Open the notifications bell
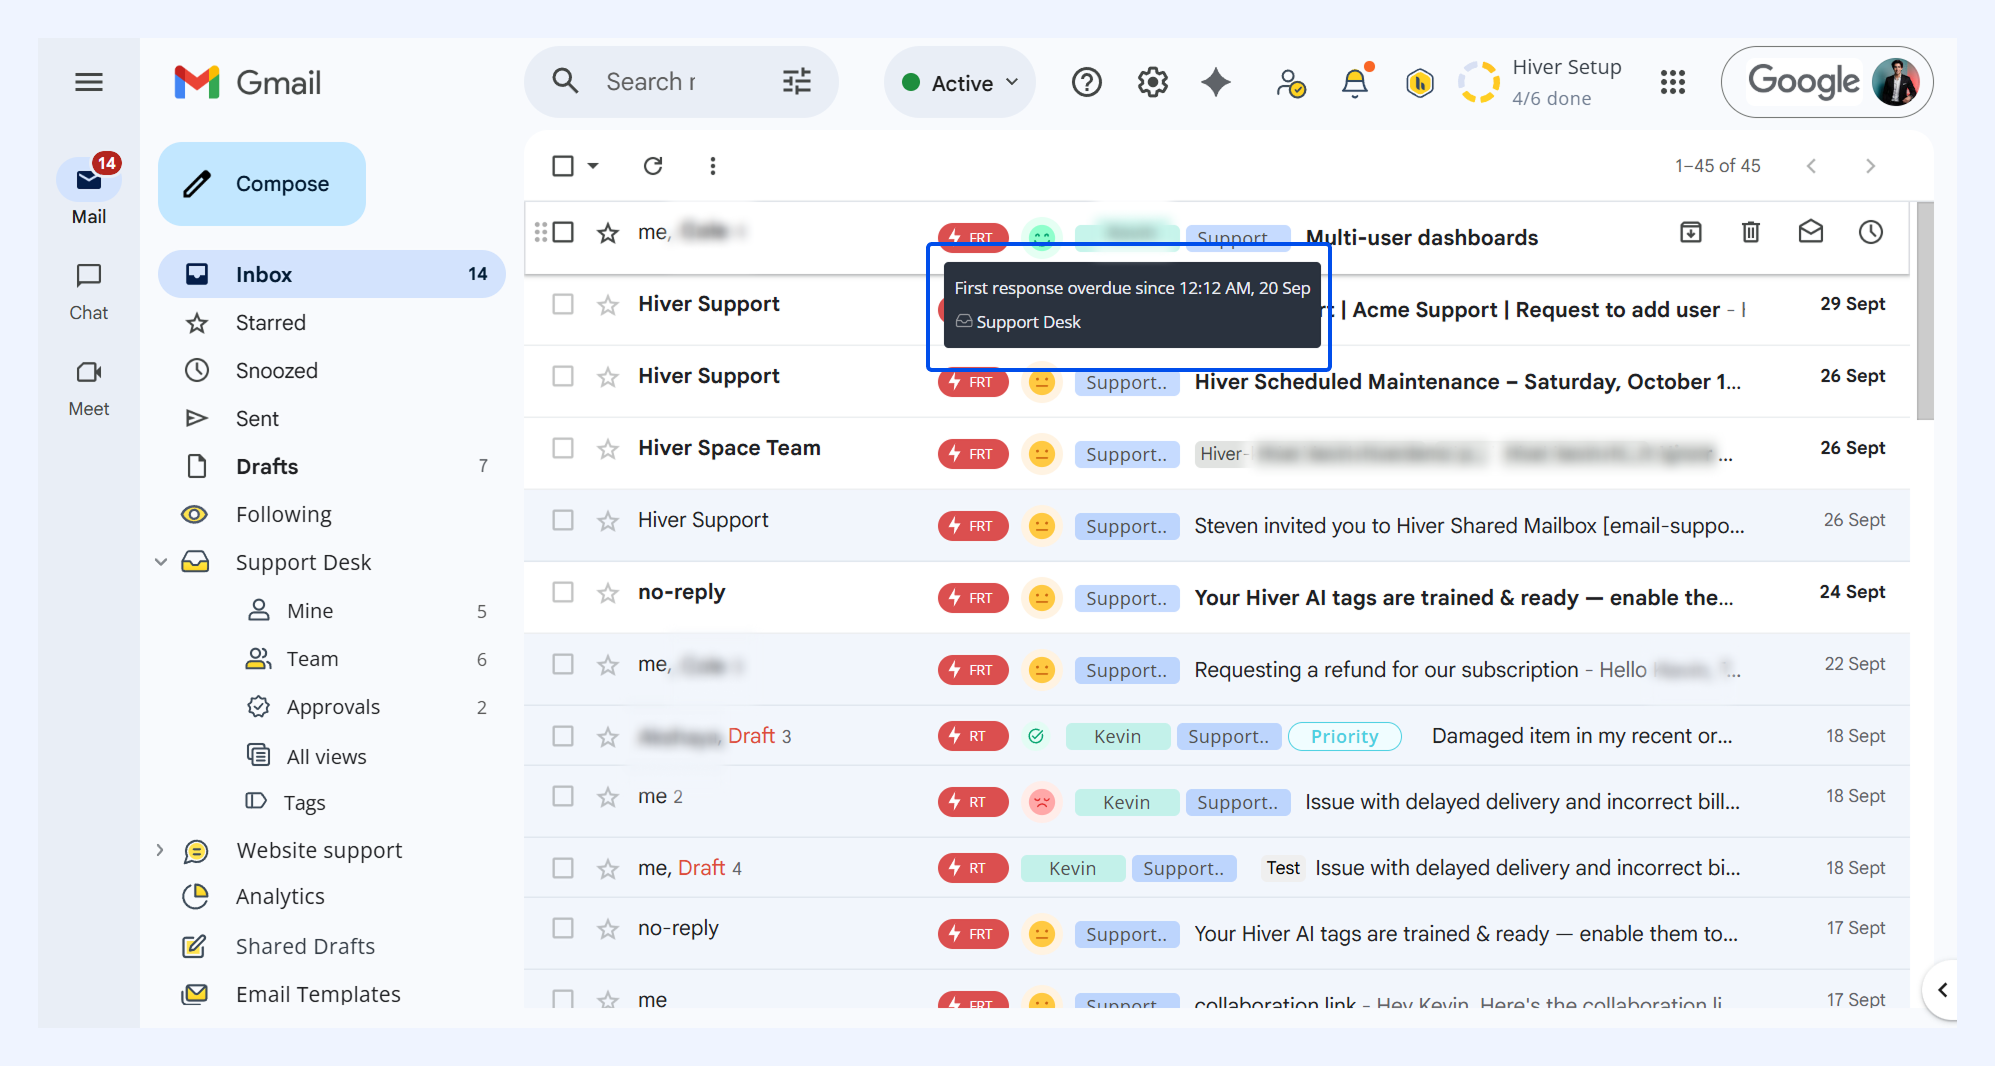The width and height of the screenshot is (1995, 1066). [x=1355, y=83]
